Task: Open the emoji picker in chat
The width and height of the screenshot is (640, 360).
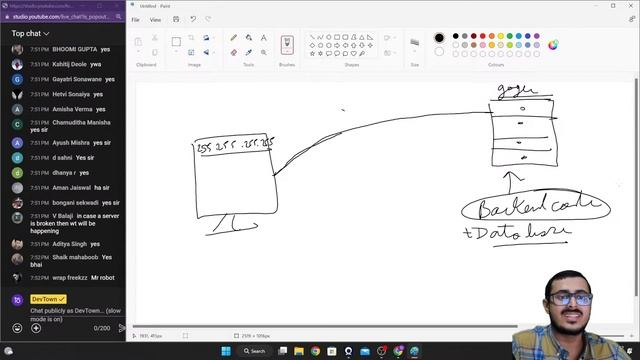Action: [17, 328]
